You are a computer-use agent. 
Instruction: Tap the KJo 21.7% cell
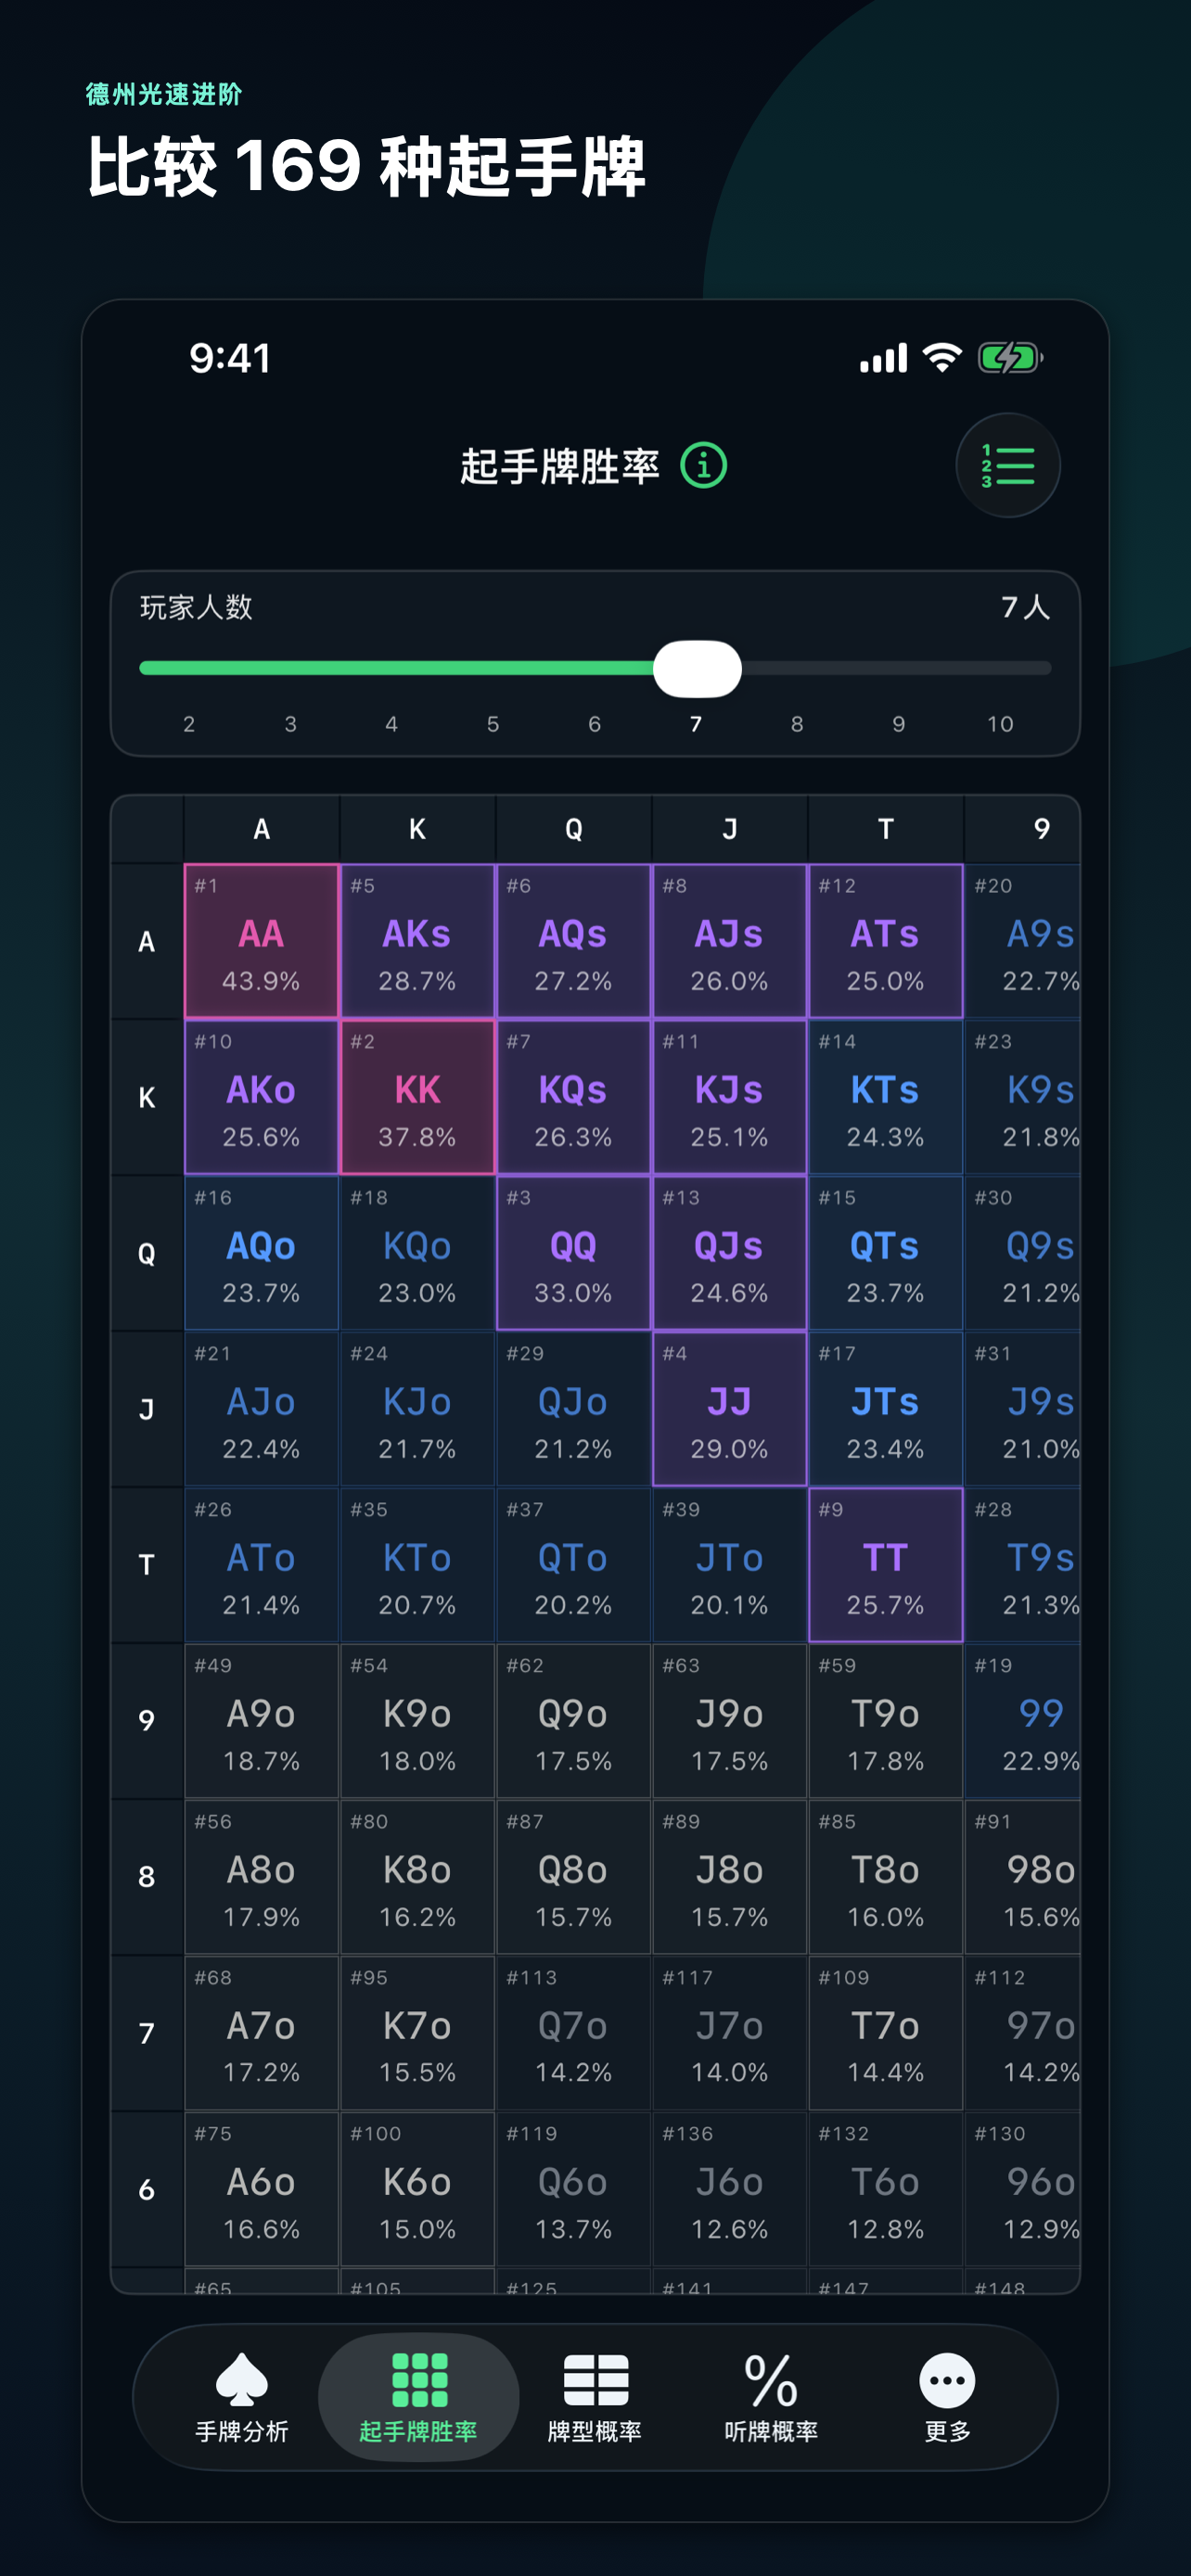(x=417, y=1409)
